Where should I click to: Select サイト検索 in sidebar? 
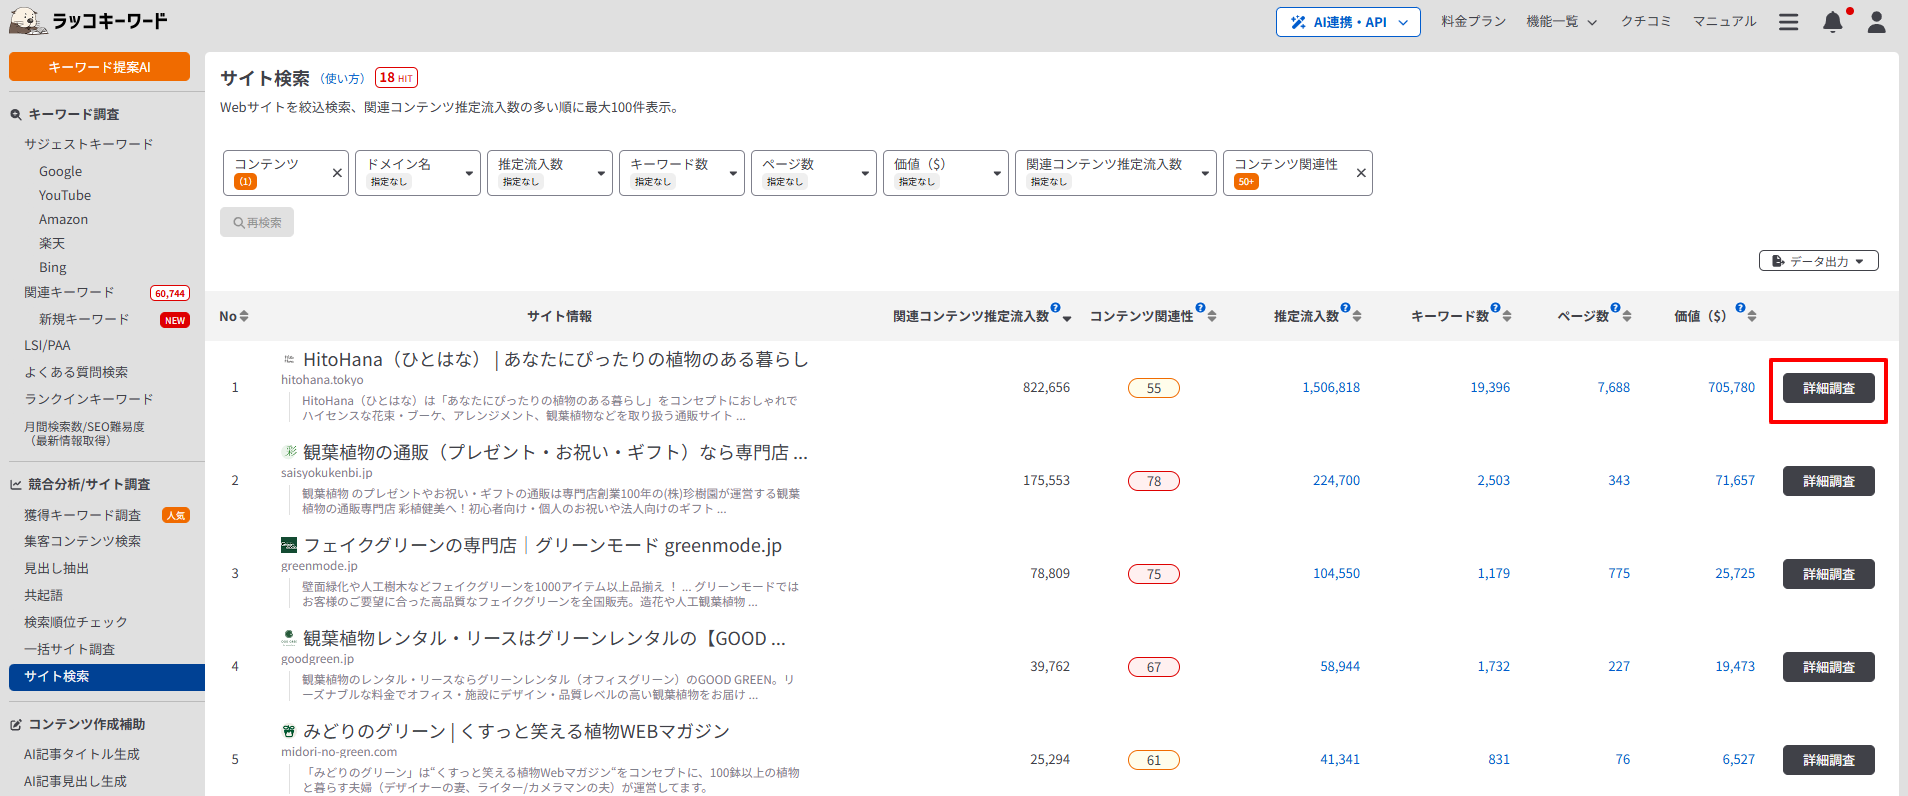coord(107,677)
